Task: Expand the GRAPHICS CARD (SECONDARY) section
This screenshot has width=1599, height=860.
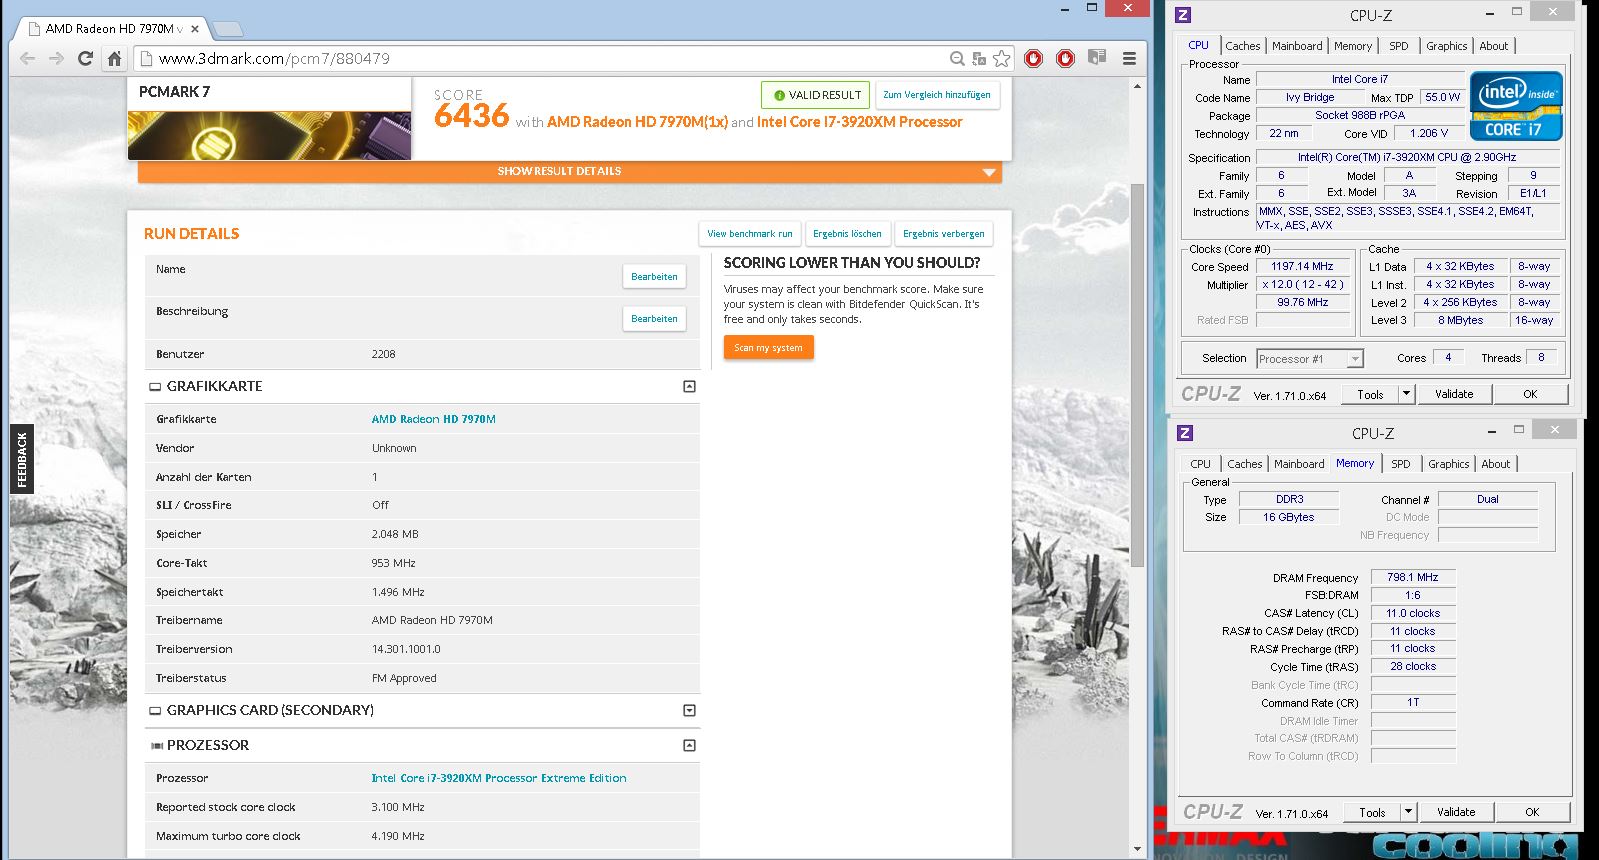Action: click(x=689, y=710)
